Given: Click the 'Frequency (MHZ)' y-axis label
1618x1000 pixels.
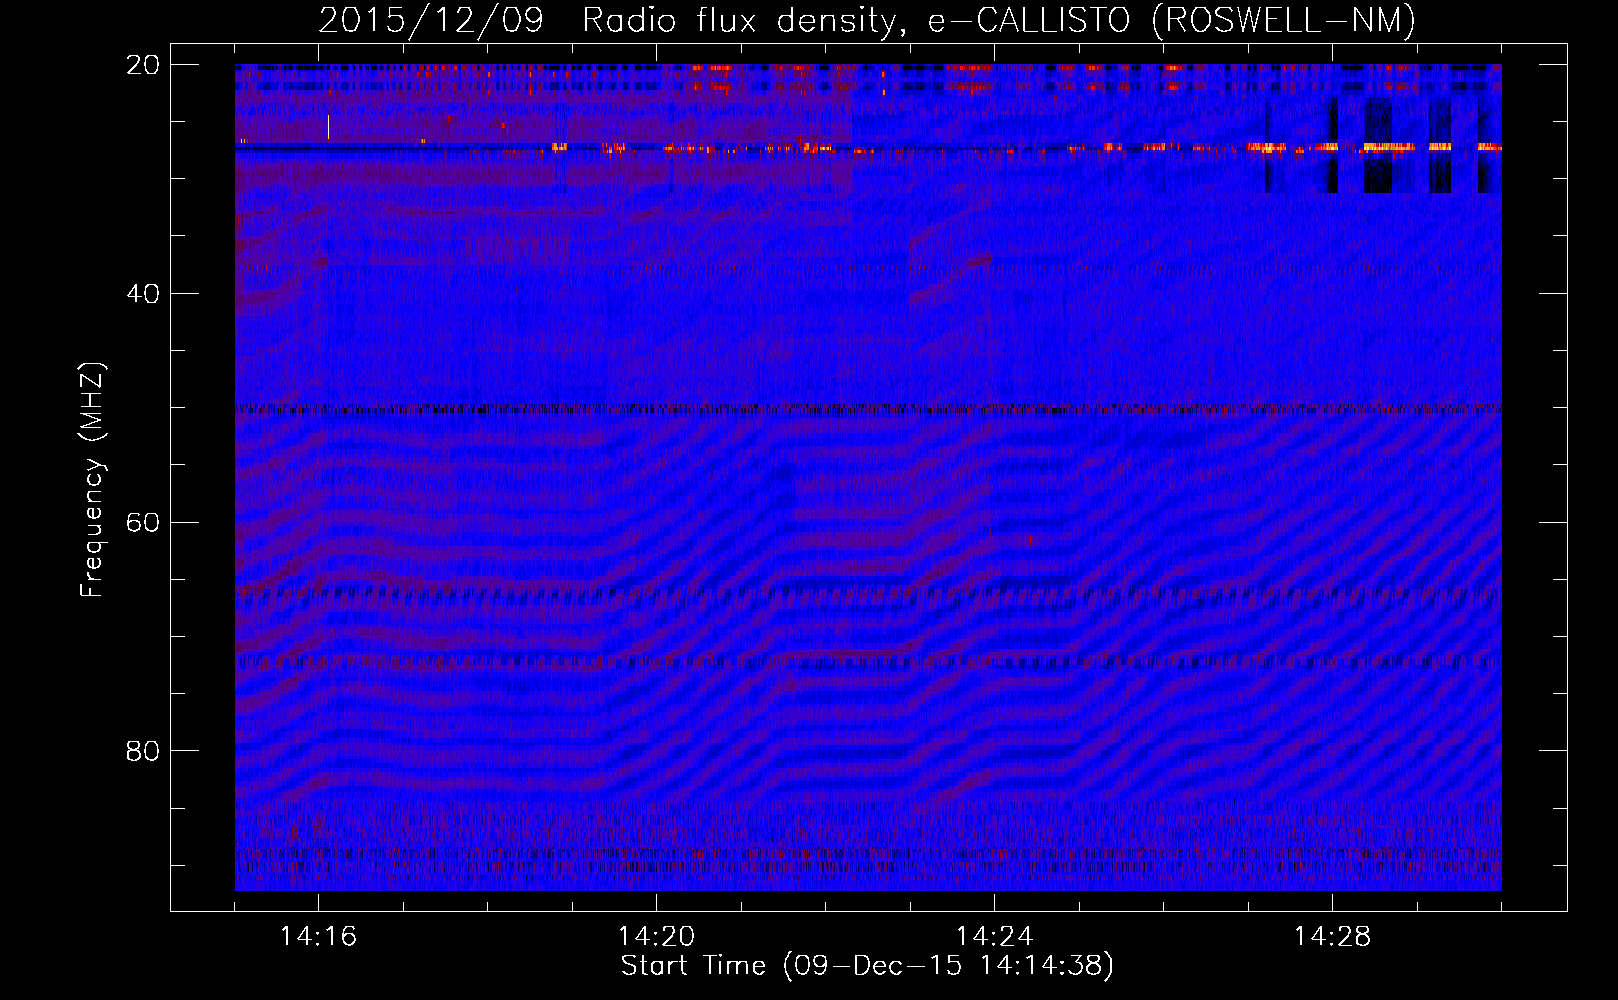Looking at the screenshot, I should (92, 480).
